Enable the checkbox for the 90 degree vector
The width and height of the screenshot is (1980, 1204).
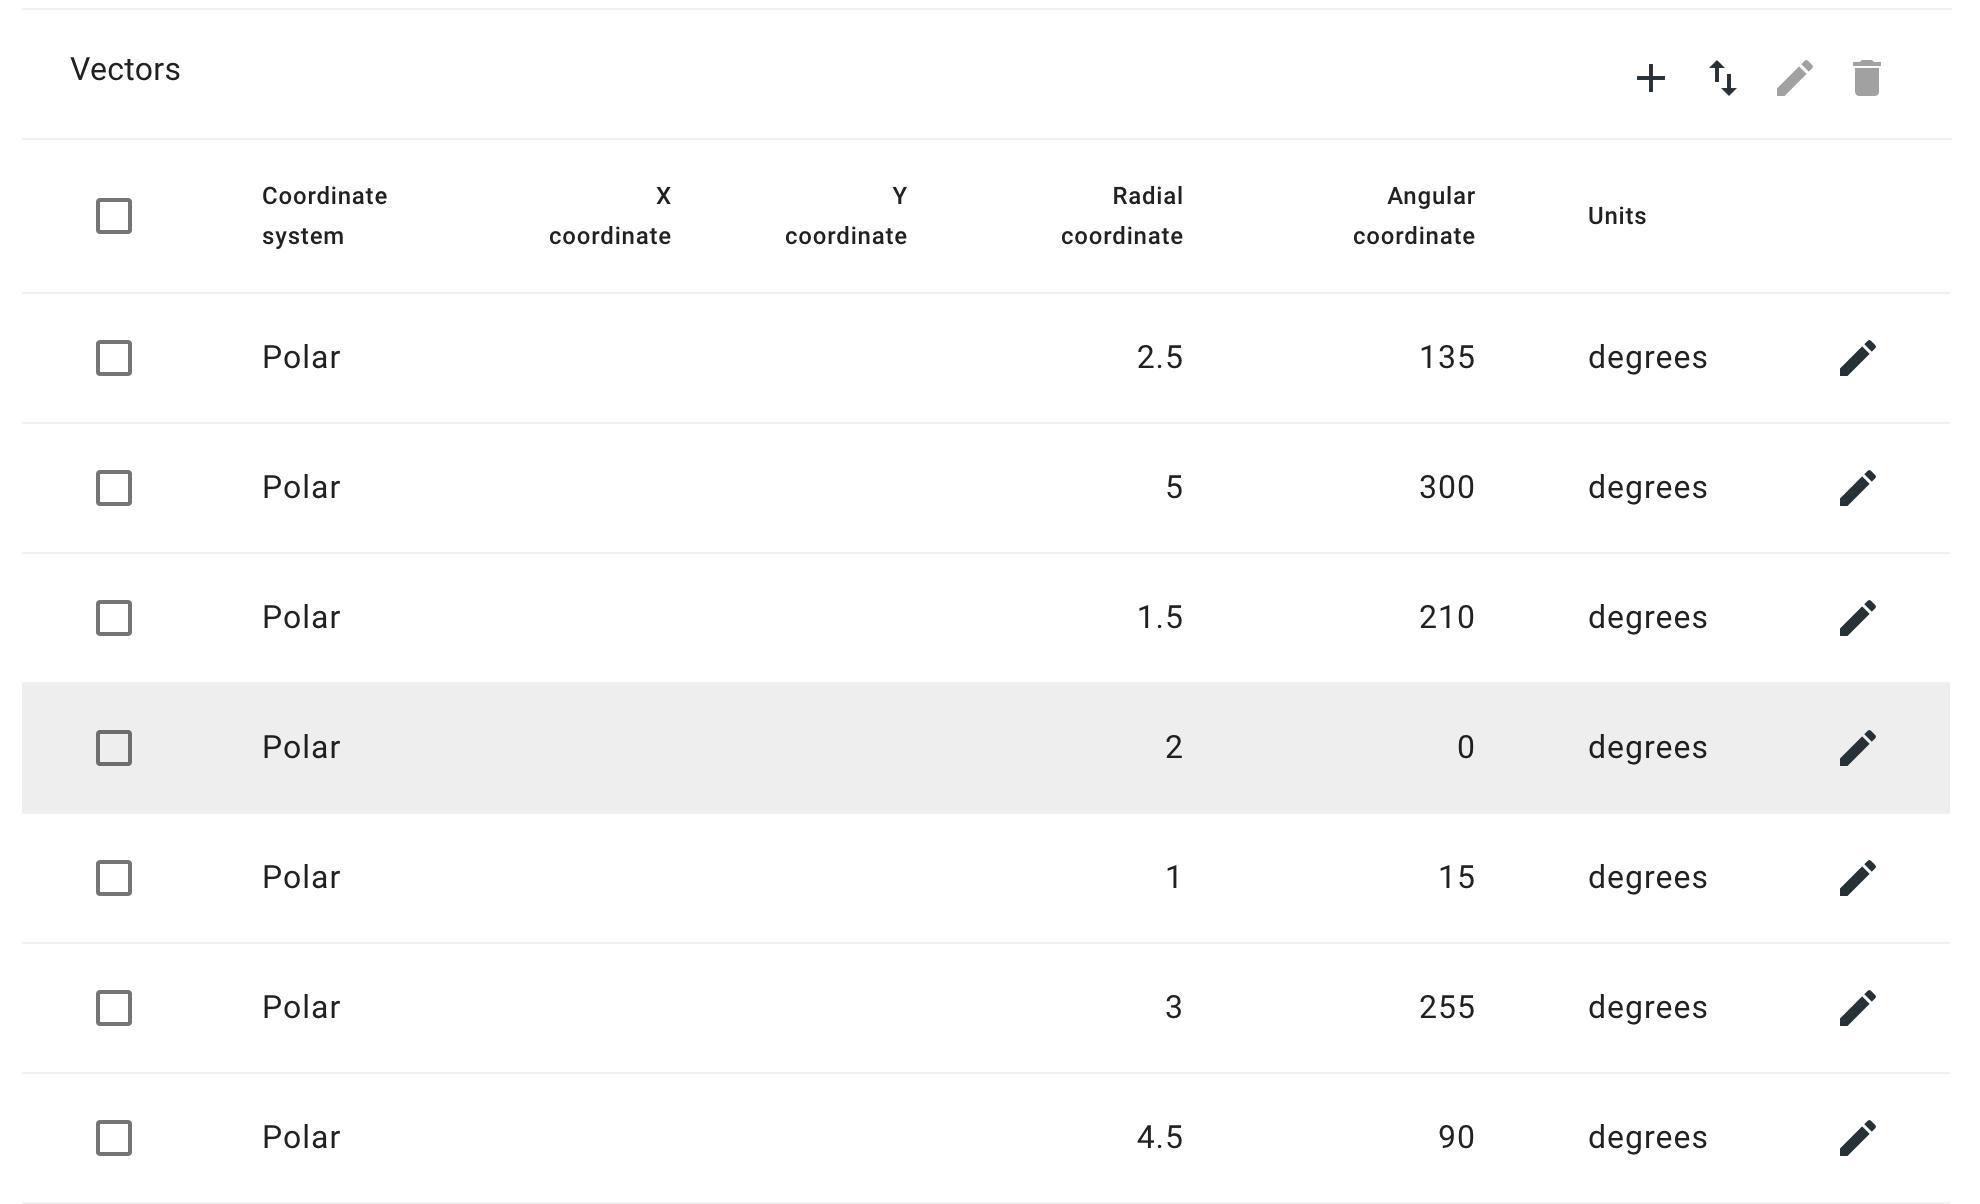click(x=114, y=1138)
